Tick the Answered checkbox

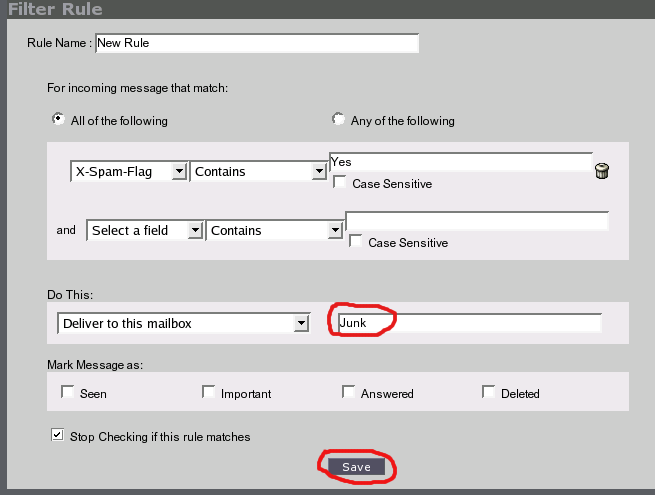pos(348,392)
